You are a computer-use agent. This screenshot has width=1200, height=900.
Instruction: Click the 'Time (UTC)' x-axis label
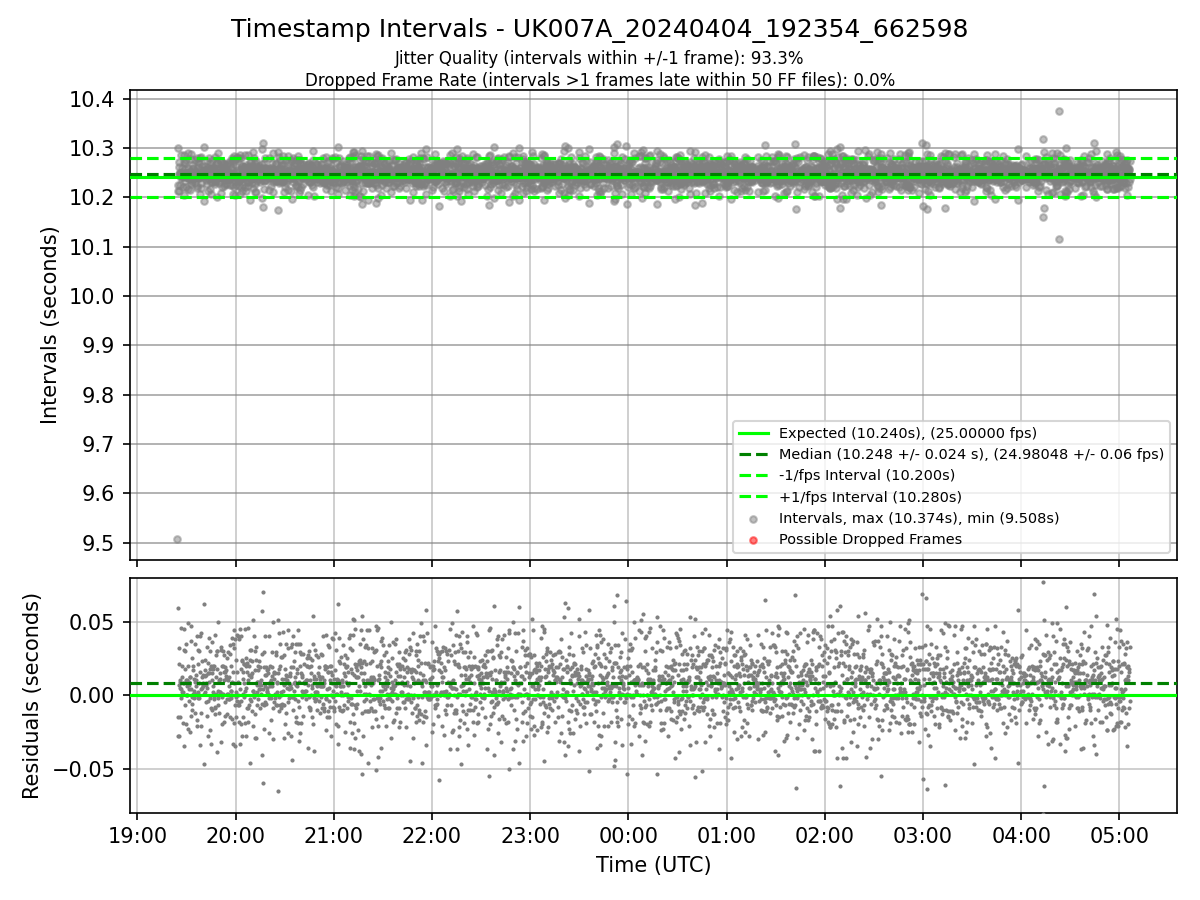click(x=653, y=865)
